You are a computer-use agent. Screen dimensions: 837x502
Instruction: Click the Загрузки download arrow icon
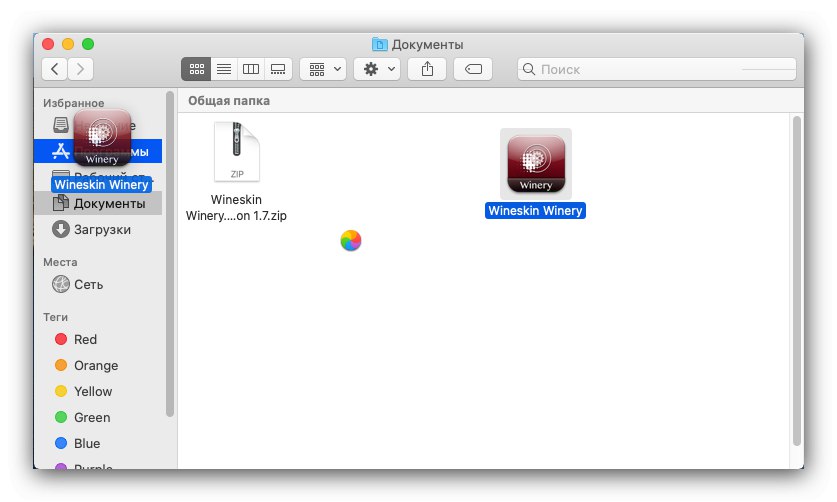(61, 229)
